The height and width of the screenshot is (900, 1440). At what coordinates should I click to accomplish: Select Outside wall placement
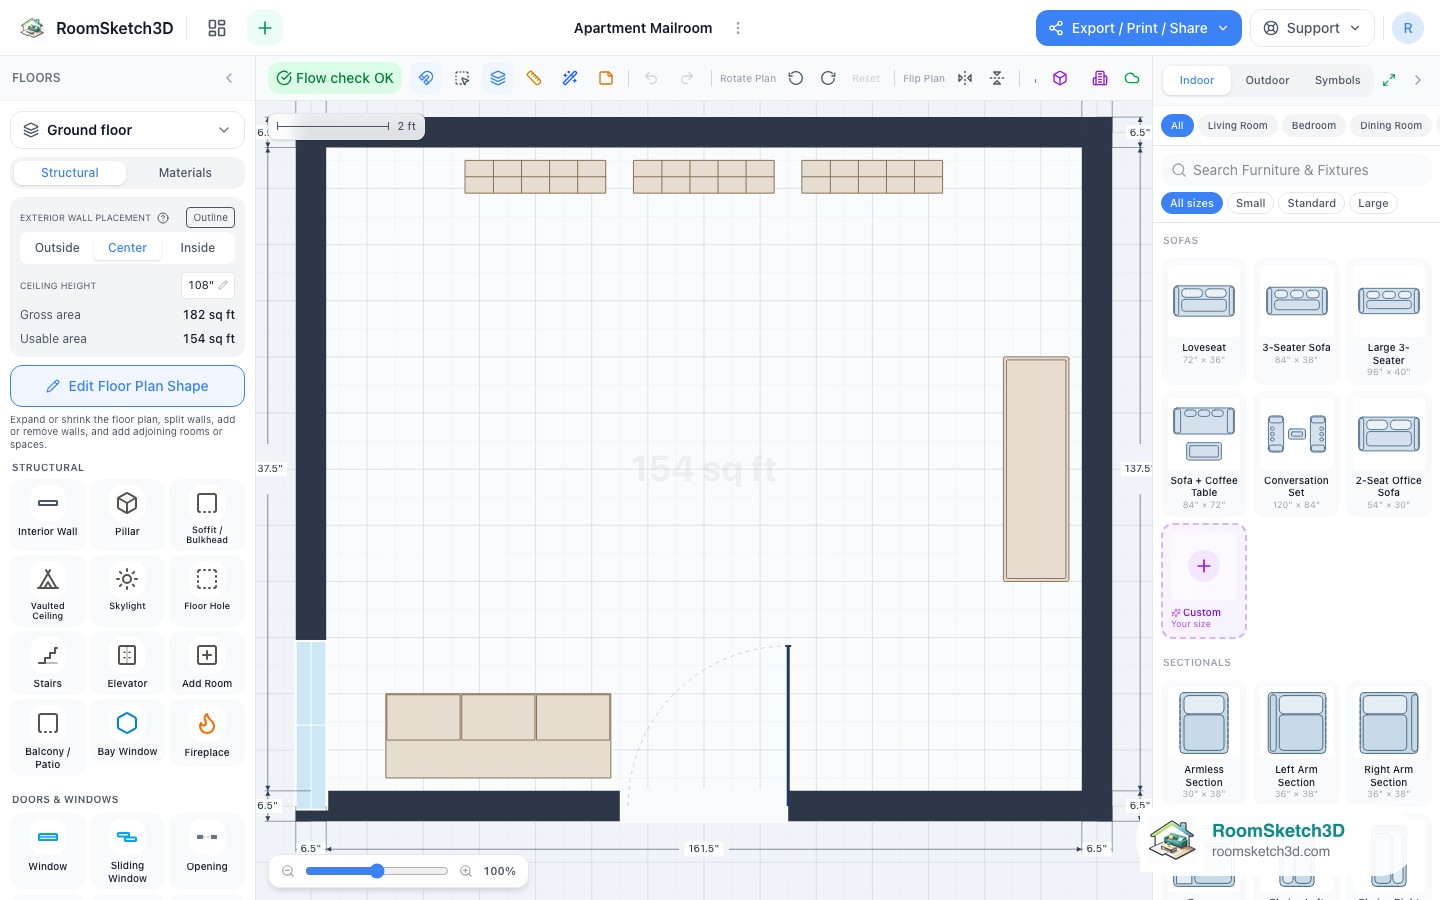click(x=57, y=248)
